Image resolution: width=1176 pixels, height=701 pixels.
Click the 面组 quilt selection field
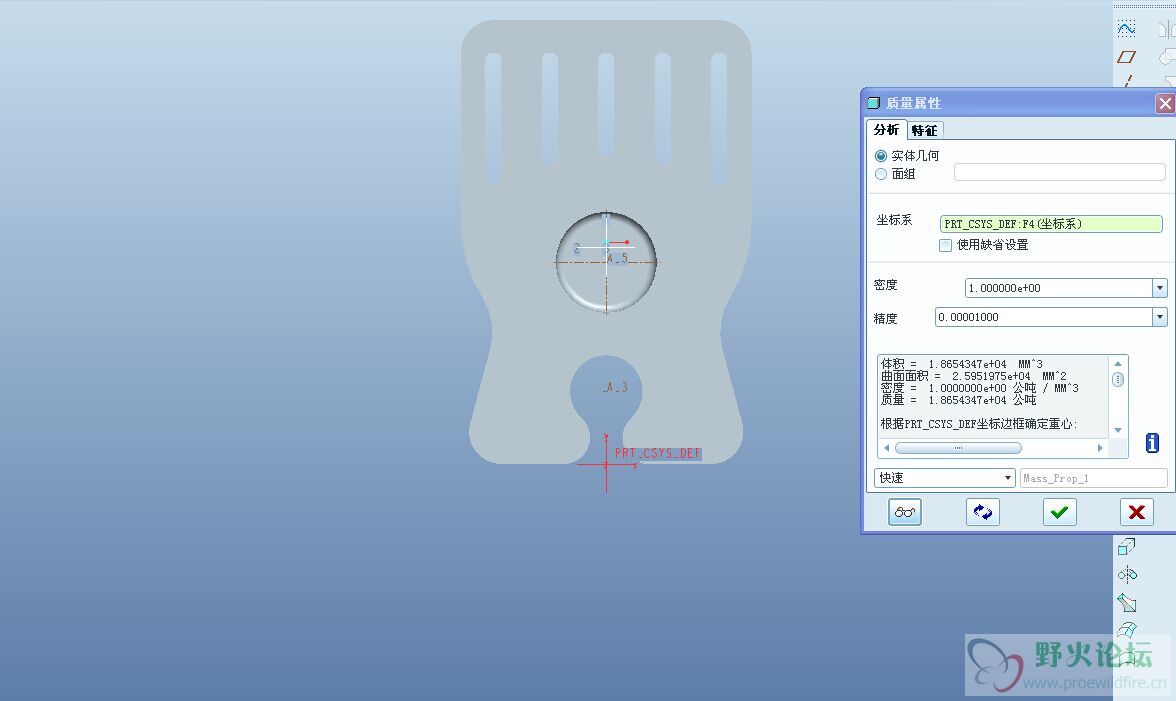coord(1060,172)
